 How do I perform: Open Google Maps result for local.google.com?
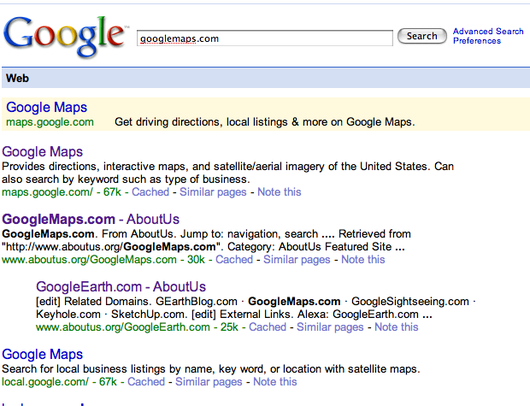(42, 354)
